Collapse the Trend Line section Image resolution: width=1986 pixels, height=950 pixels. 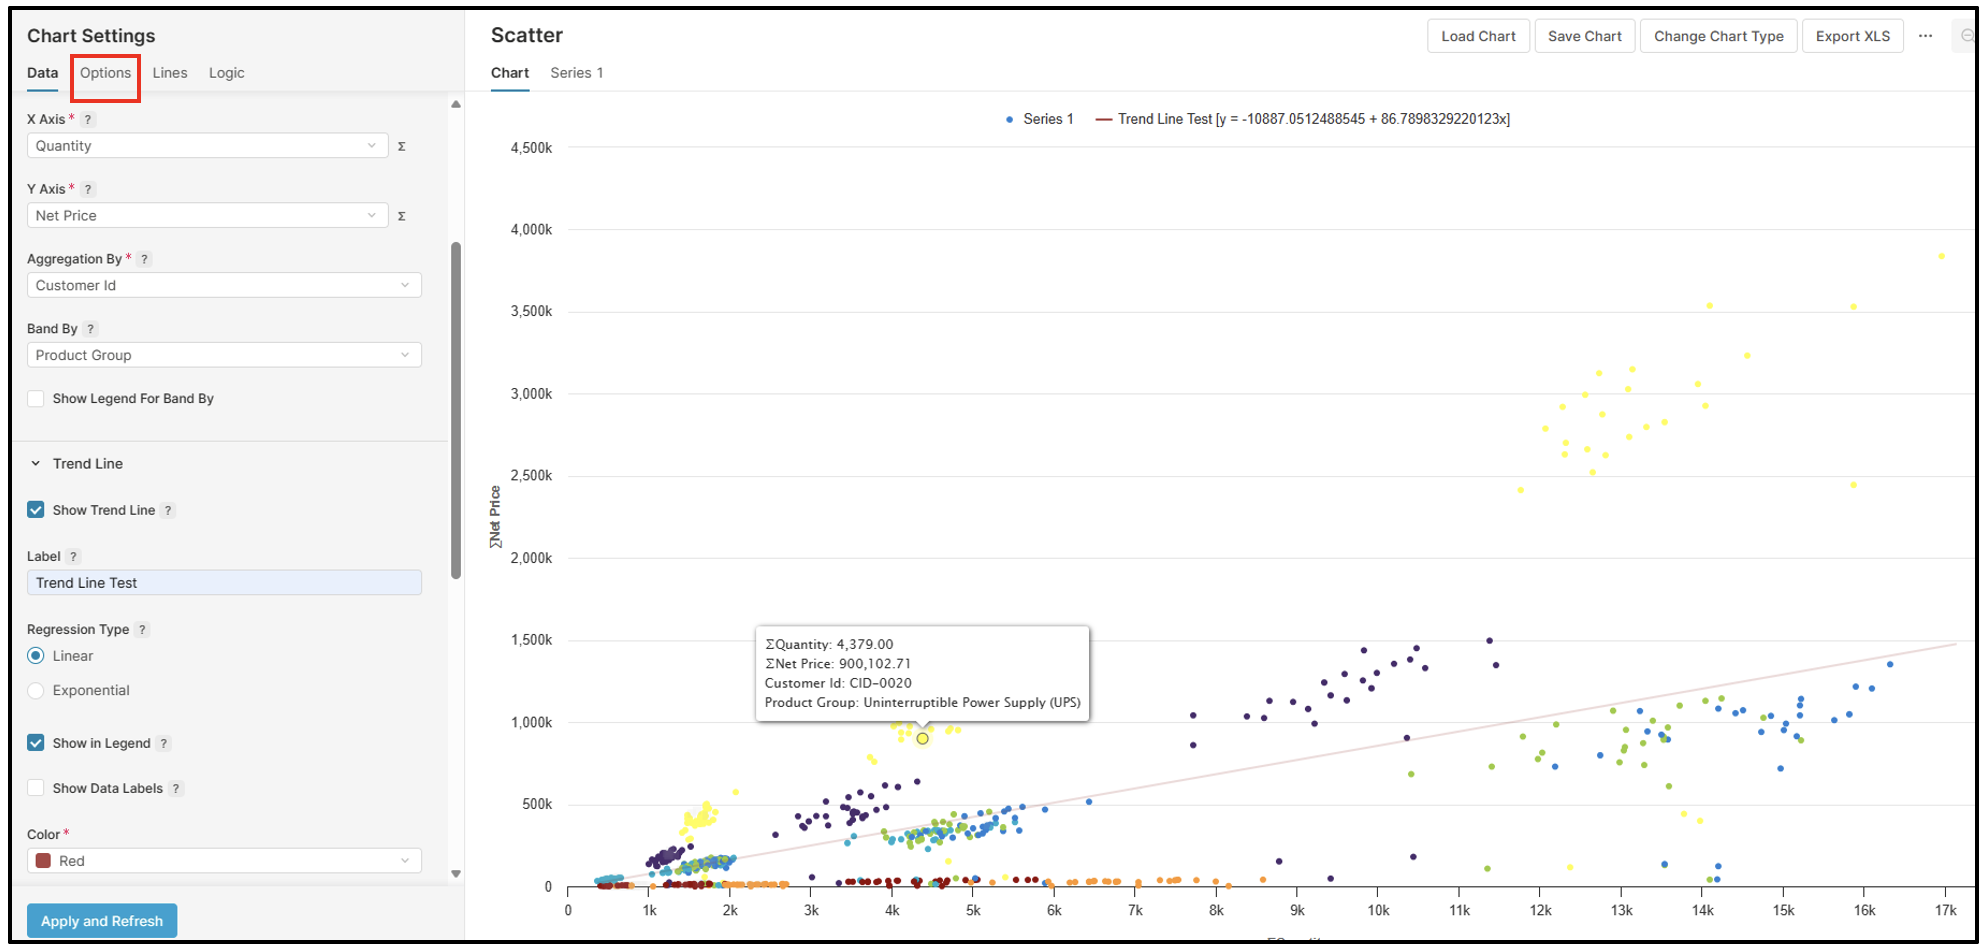coord(36,464)
